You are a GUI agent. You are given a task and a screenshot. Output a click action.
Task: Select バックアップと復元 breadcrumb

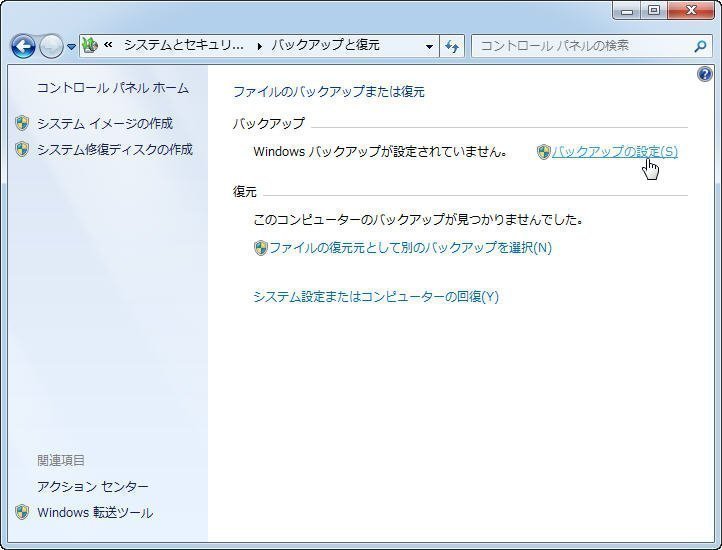pos(325,45)
